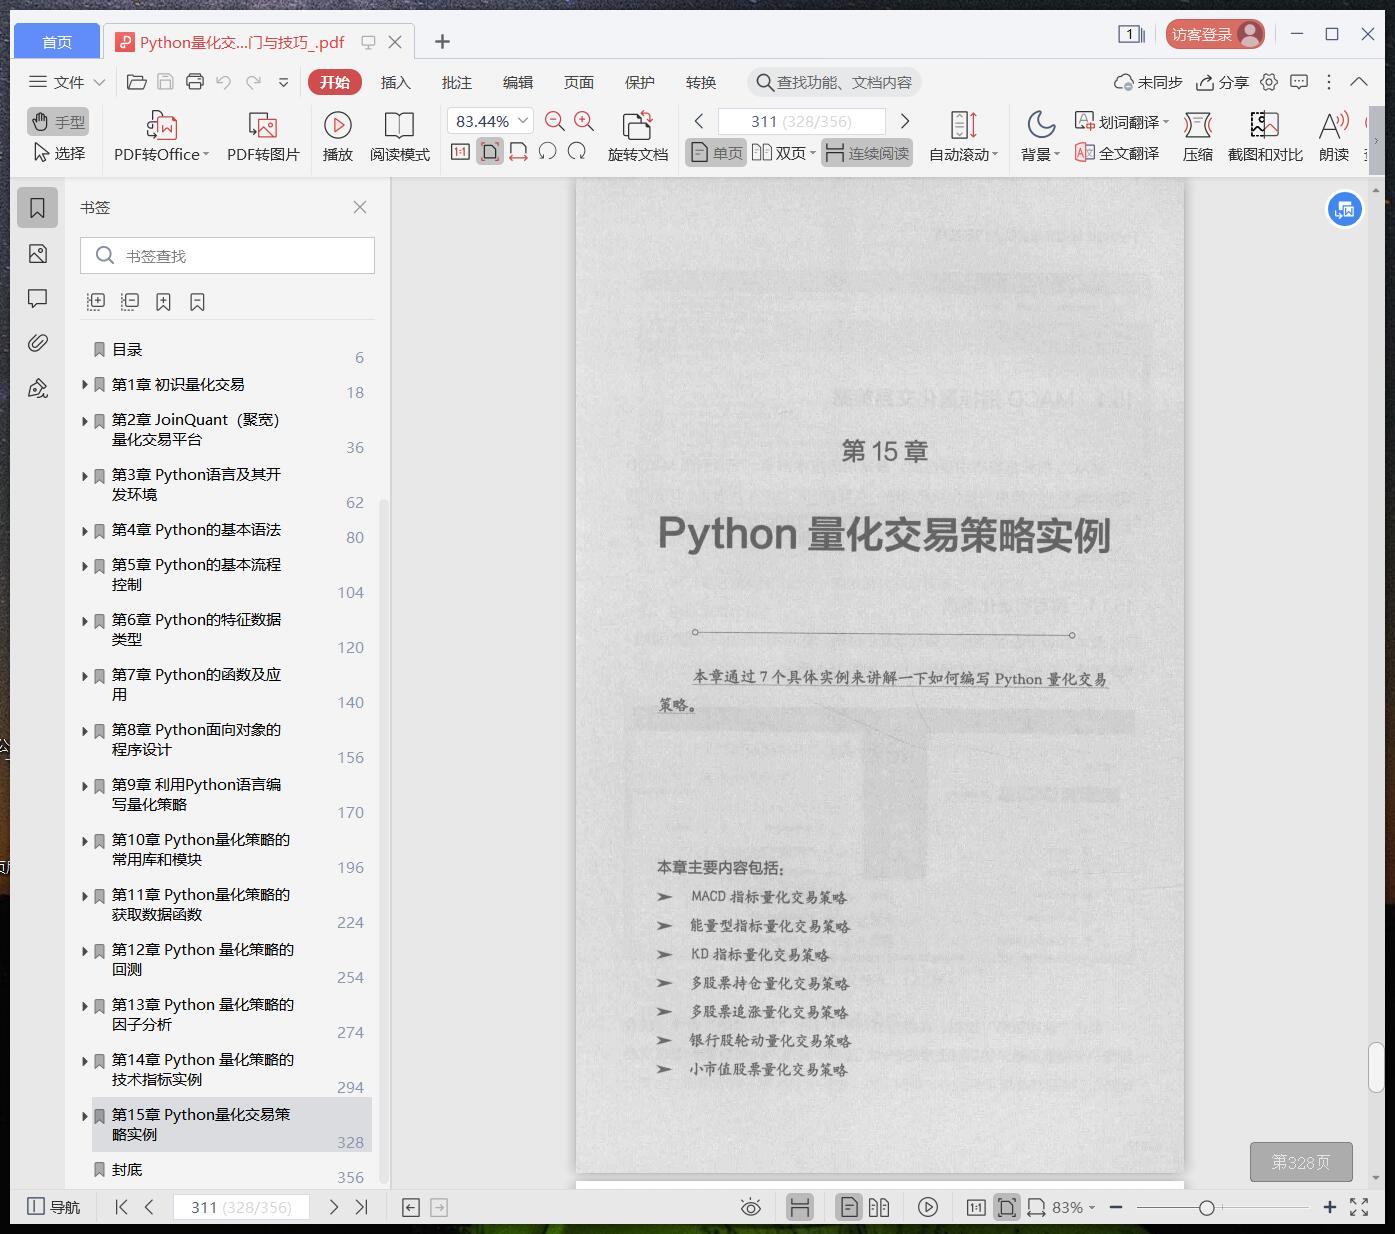Expand 第4章 Python的基本语法 bookmark
The height and width of the screenshot is (1234, 1395).
click(85, 530)
